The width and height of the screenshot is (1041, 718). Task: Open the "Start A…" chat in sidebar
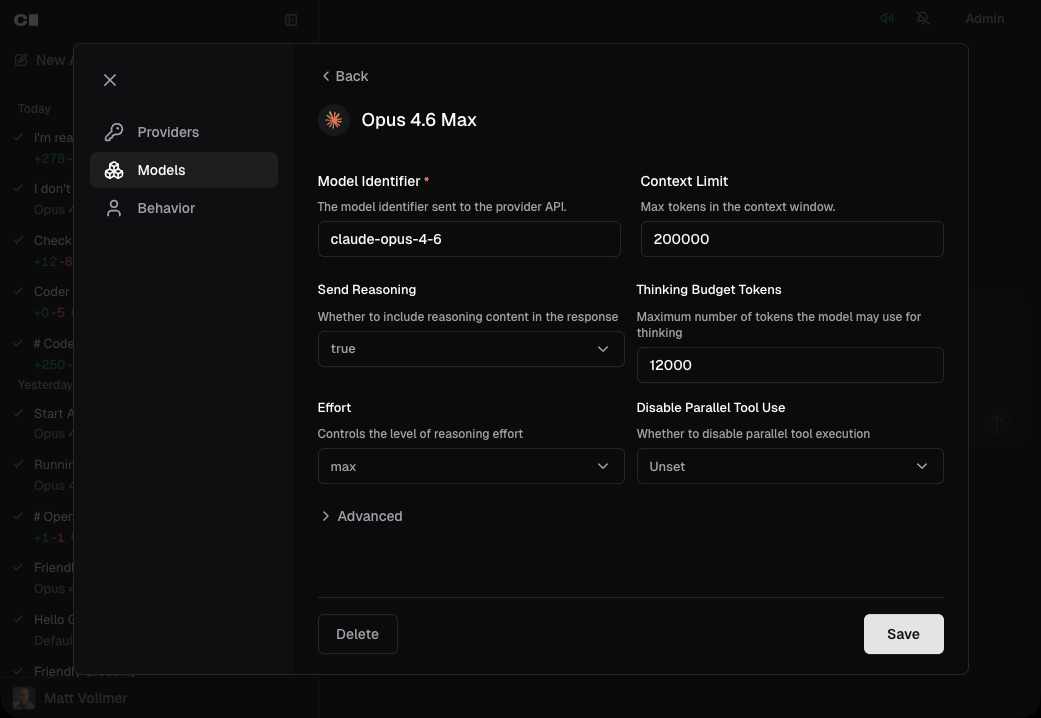click(43, 423)
